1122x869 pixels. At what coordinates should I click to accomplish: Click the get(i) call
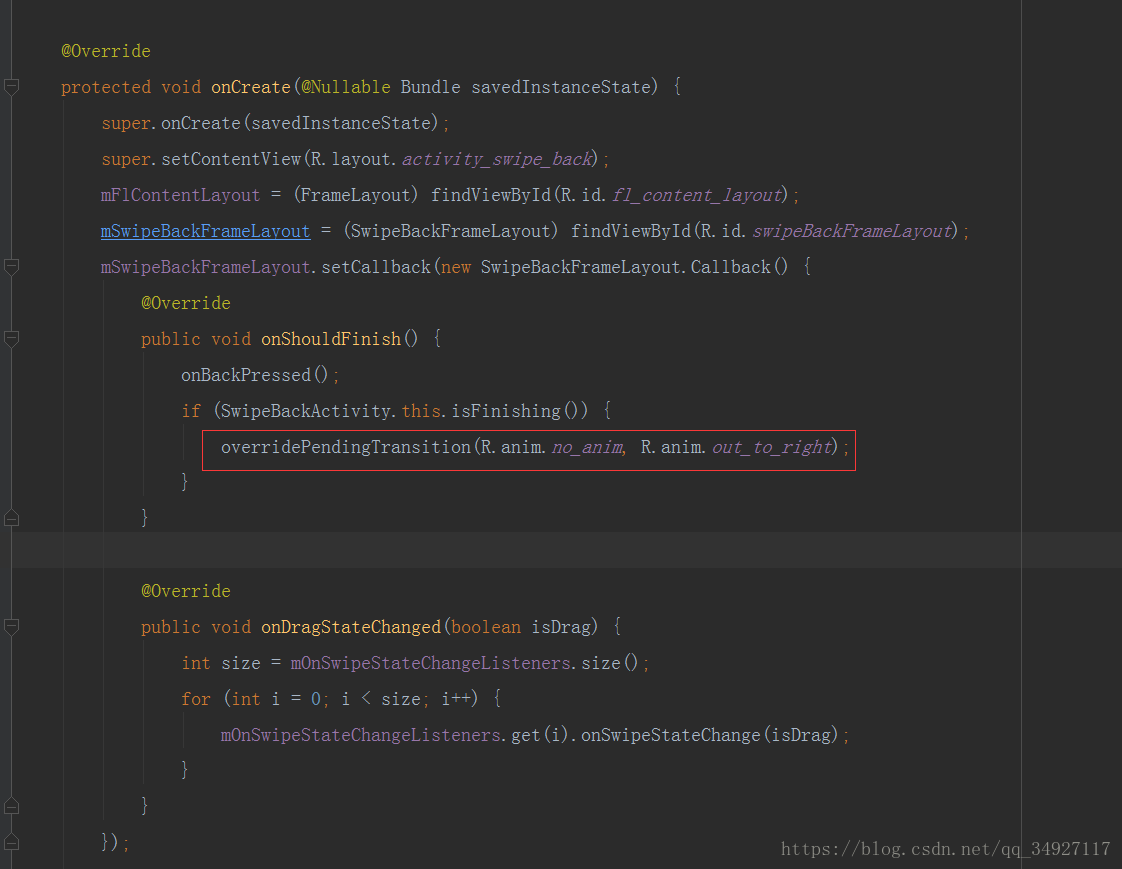pos(540,735)
